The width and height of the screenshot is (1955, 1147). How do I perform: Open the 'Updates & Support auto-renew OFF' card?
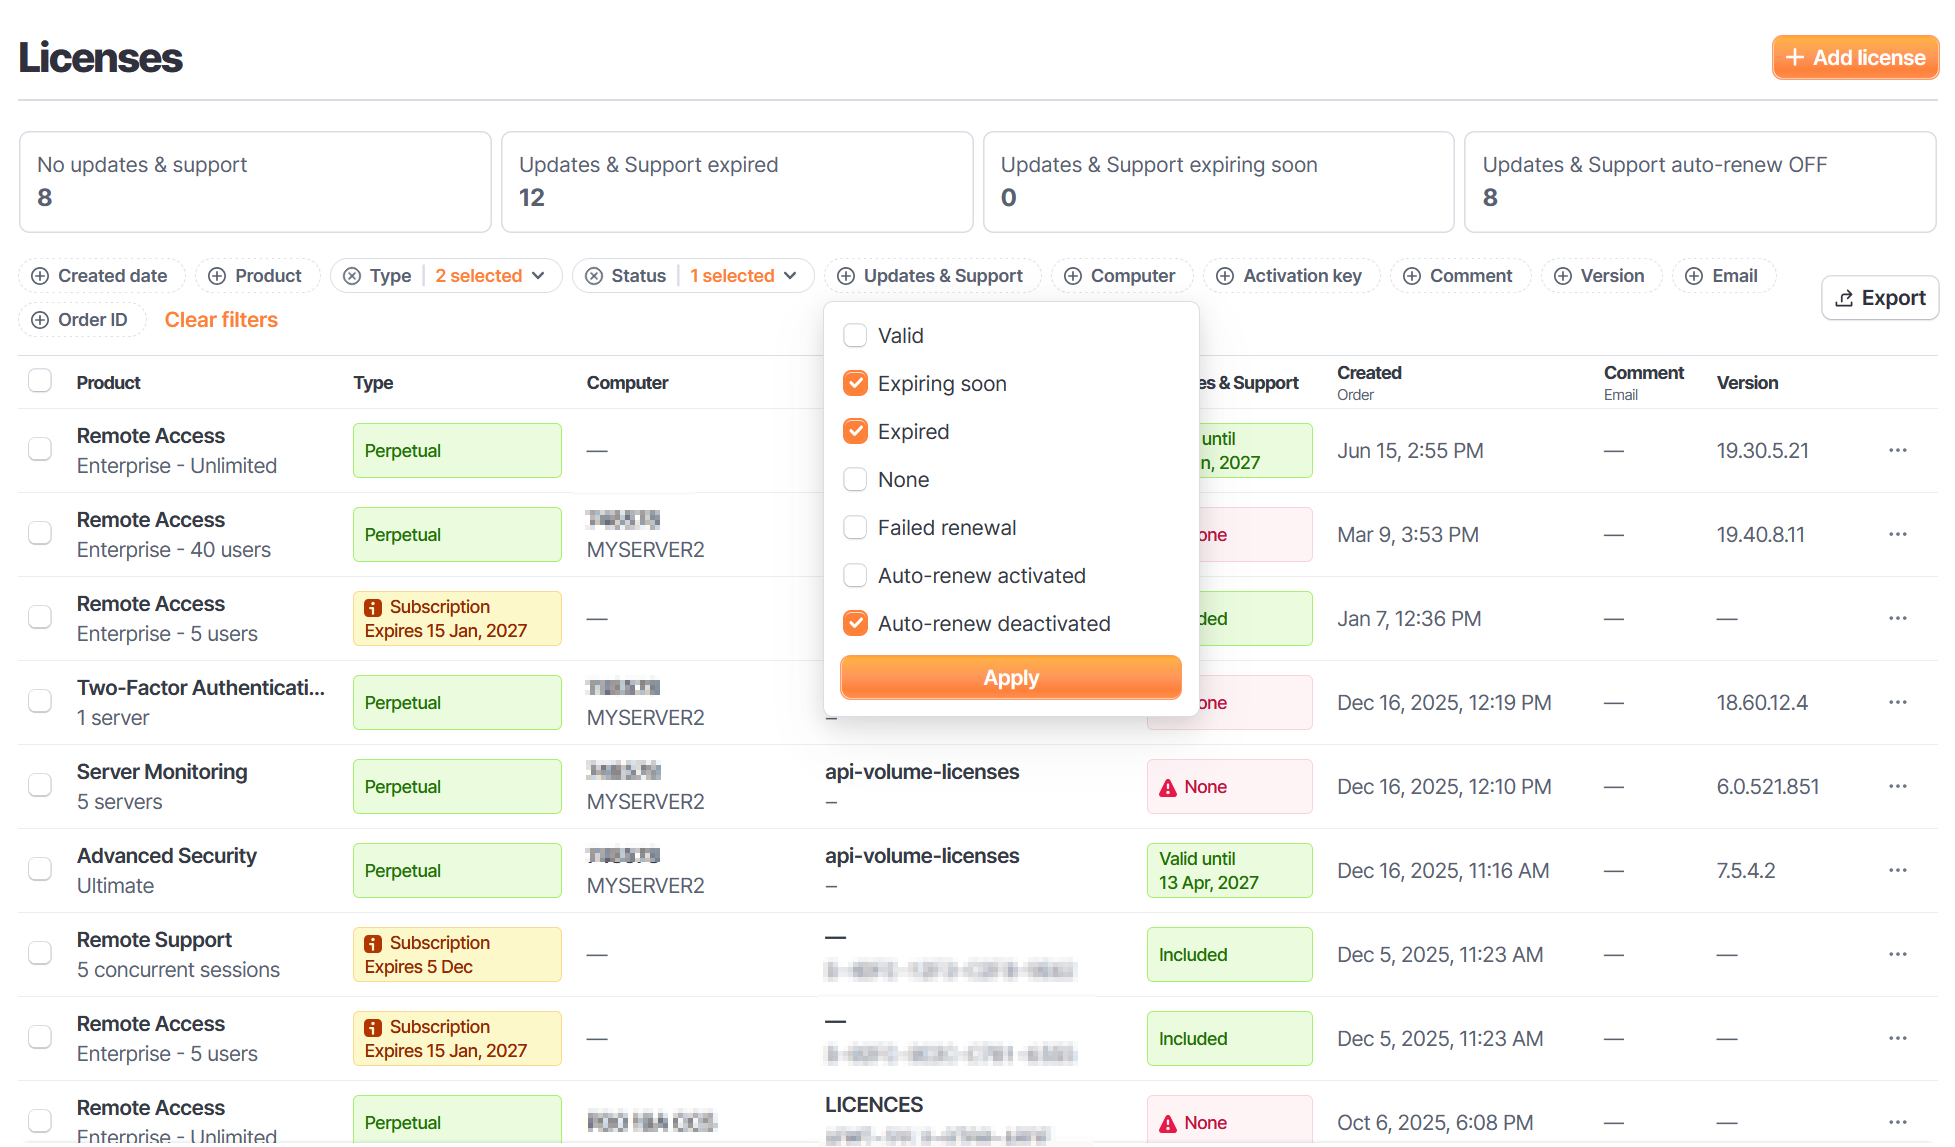[1700, 182]
